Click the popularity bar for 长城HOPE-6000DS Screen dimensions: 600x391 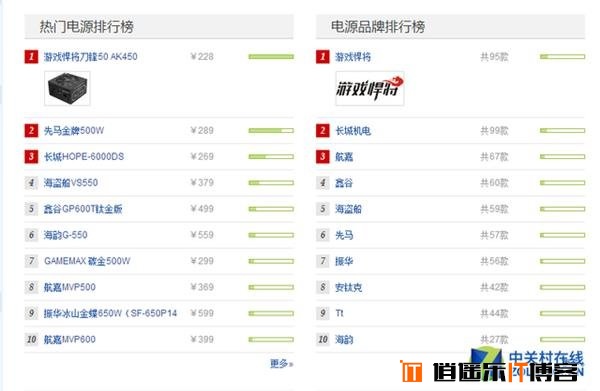point(271,156)
